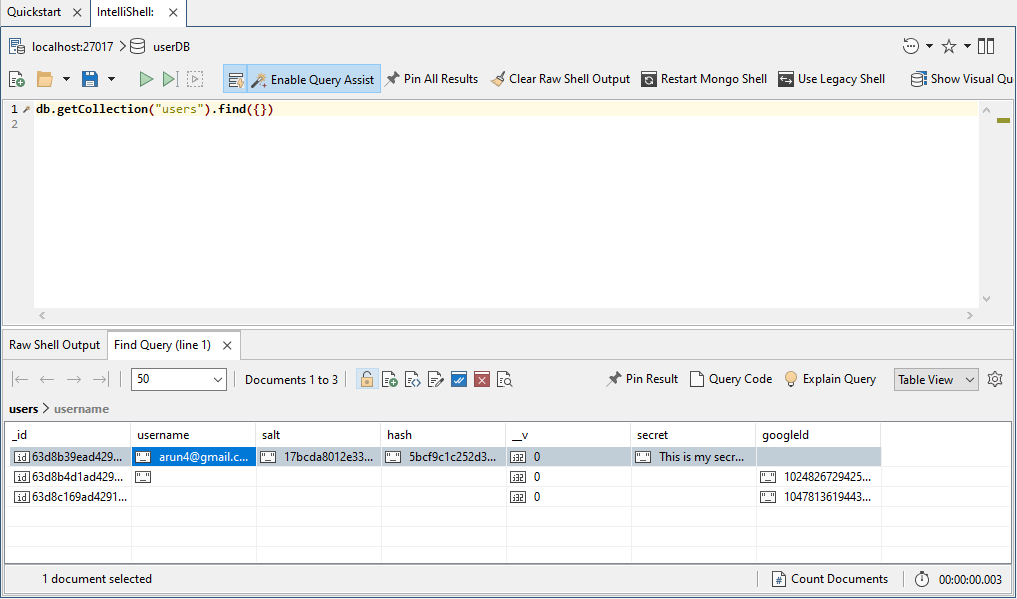Image resolution: width=1017 pixels, height=599 pixels.
Task: Click the view document JSON icon
Action: point(413,379)
